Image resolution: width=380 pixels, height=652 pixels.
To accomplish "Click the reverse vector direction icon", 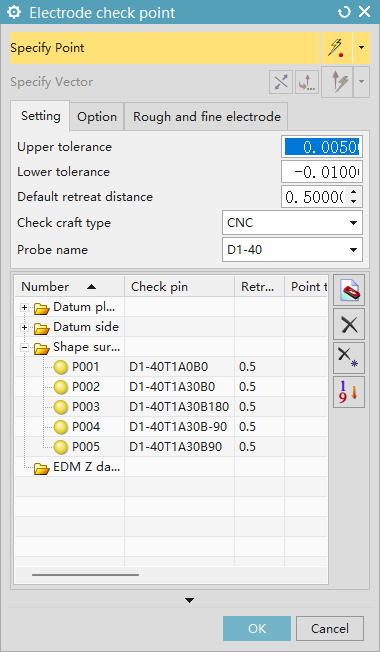I will click(x=281, y=82).
